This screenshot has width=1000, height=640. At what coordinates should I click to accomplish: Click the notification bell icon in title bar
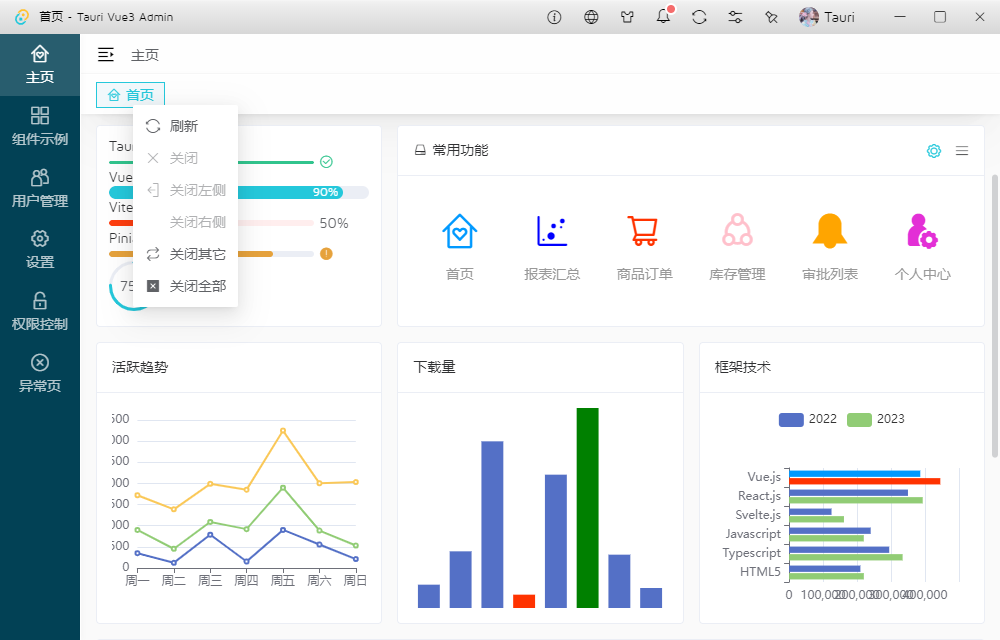tap(663, 17)
